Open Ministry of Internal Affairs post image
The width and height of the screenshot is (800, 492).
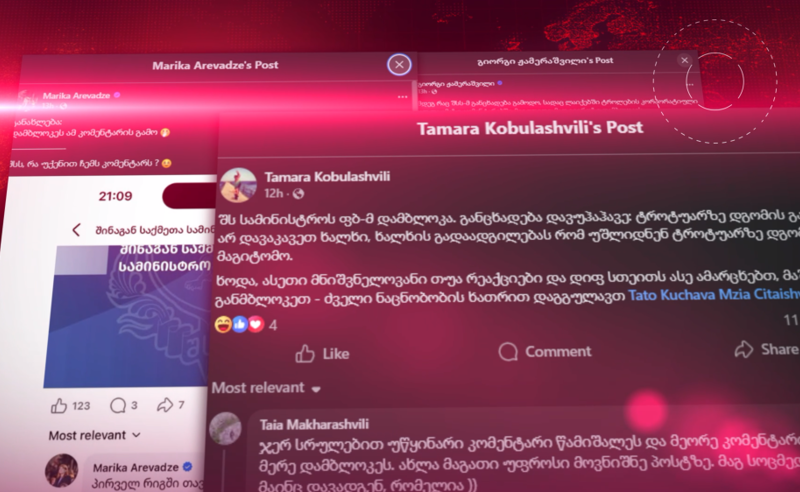pos(127,316)
